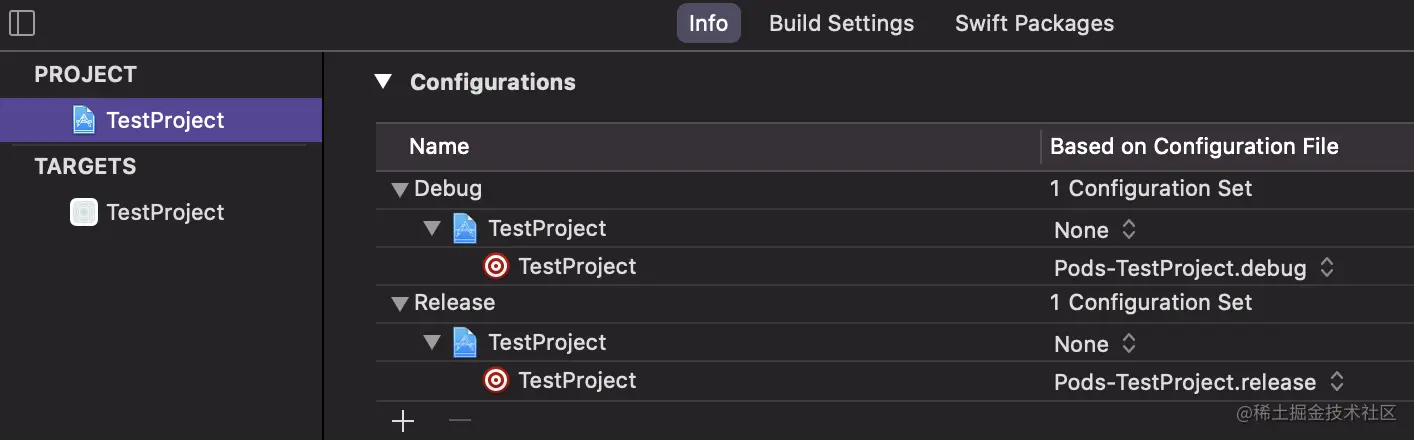Click the project file icon under Debug
This screenshot has width=1414, height=440.
(x=465, y=229)
